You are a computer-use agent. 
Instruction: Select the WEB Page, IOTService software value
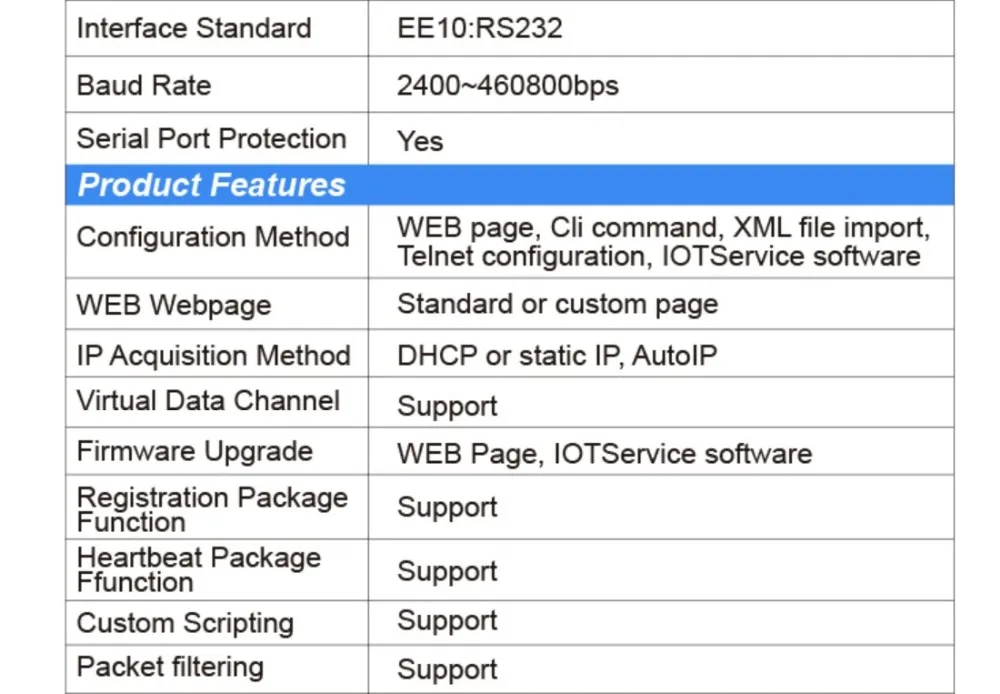point(604,453)
